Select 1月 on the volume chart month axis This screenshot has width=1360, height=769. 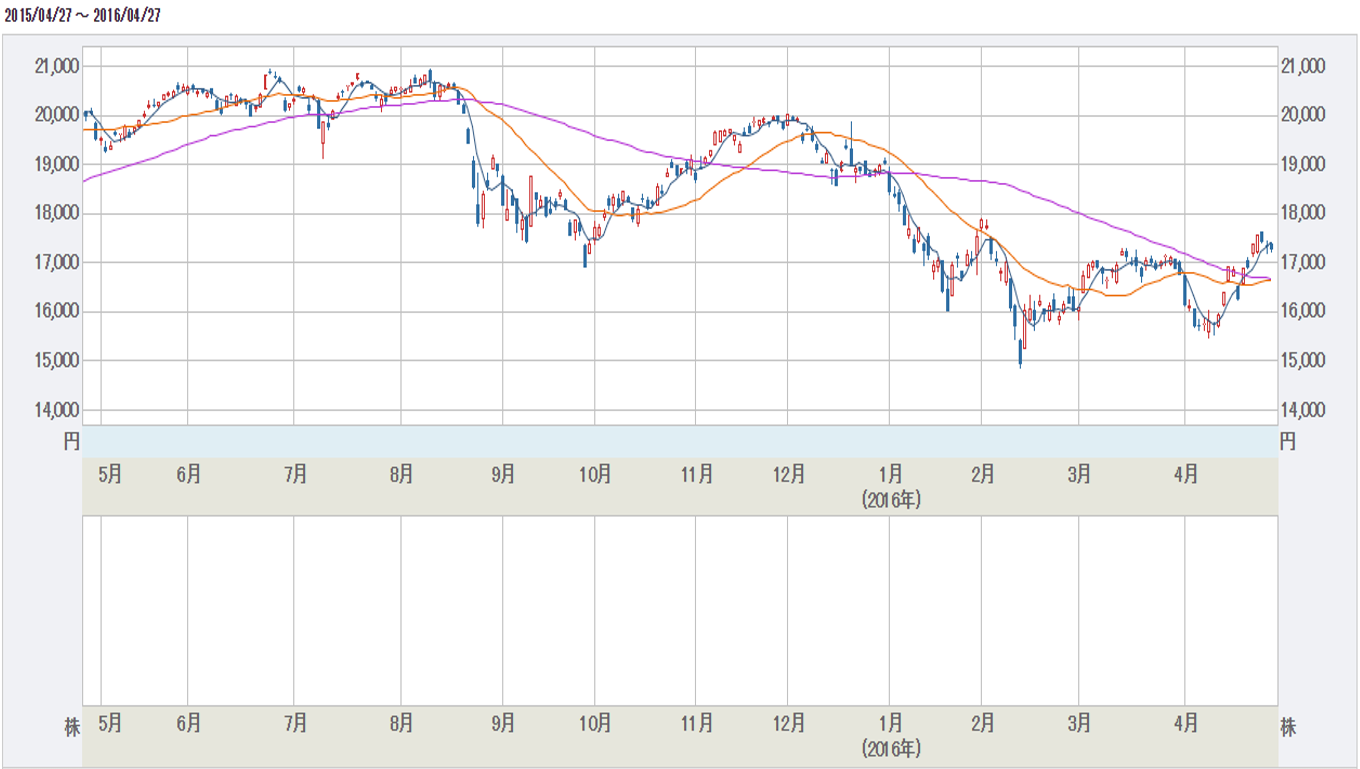click(890, 721)
